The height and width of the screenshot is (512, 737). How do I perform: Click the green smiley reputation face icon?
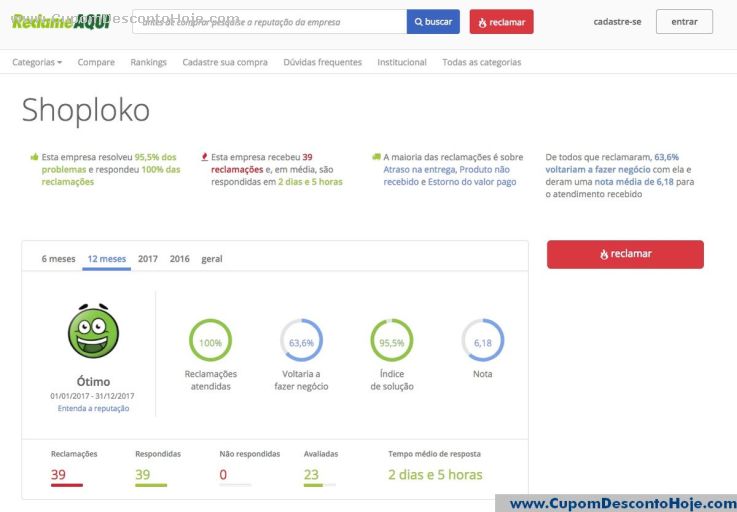tap(93, 331)
